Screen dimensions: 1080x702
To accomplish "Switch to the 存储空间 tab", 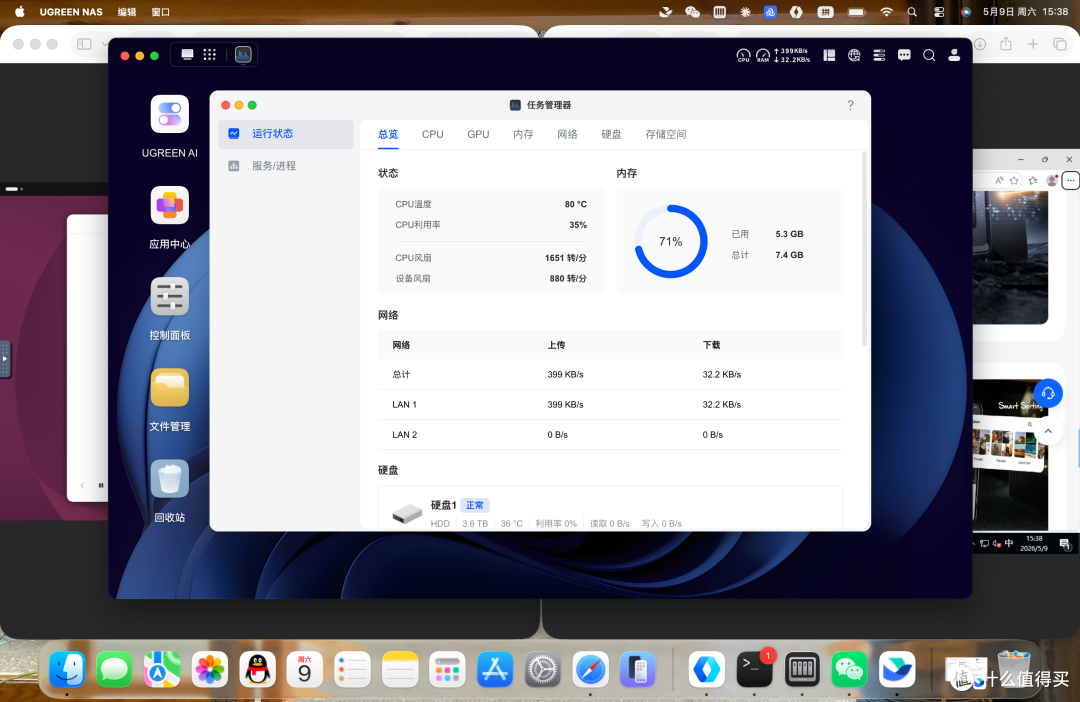I will [x=665, y=134].
